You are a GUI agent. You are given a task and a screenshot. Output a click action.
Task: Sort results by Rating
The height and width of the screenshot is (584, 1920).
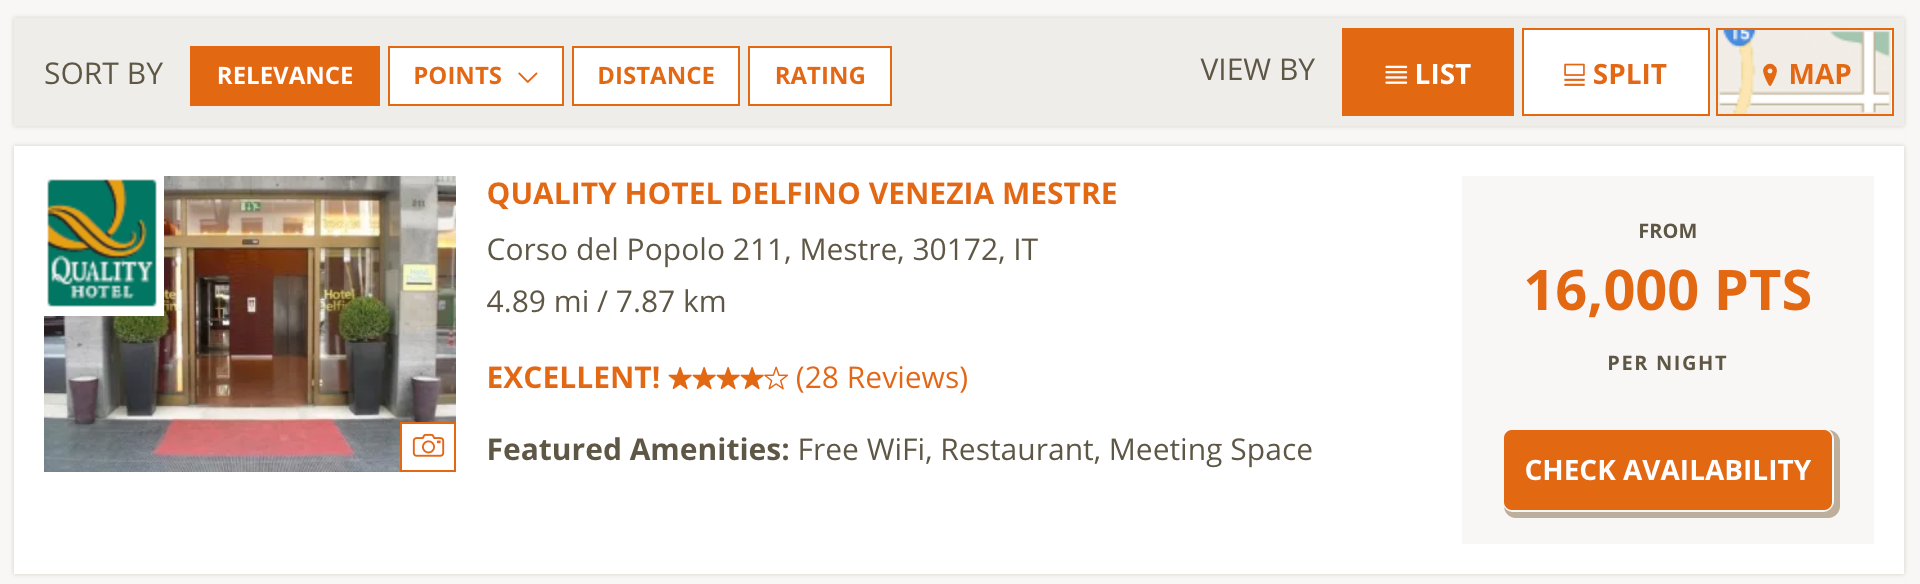tap(820, 76)
